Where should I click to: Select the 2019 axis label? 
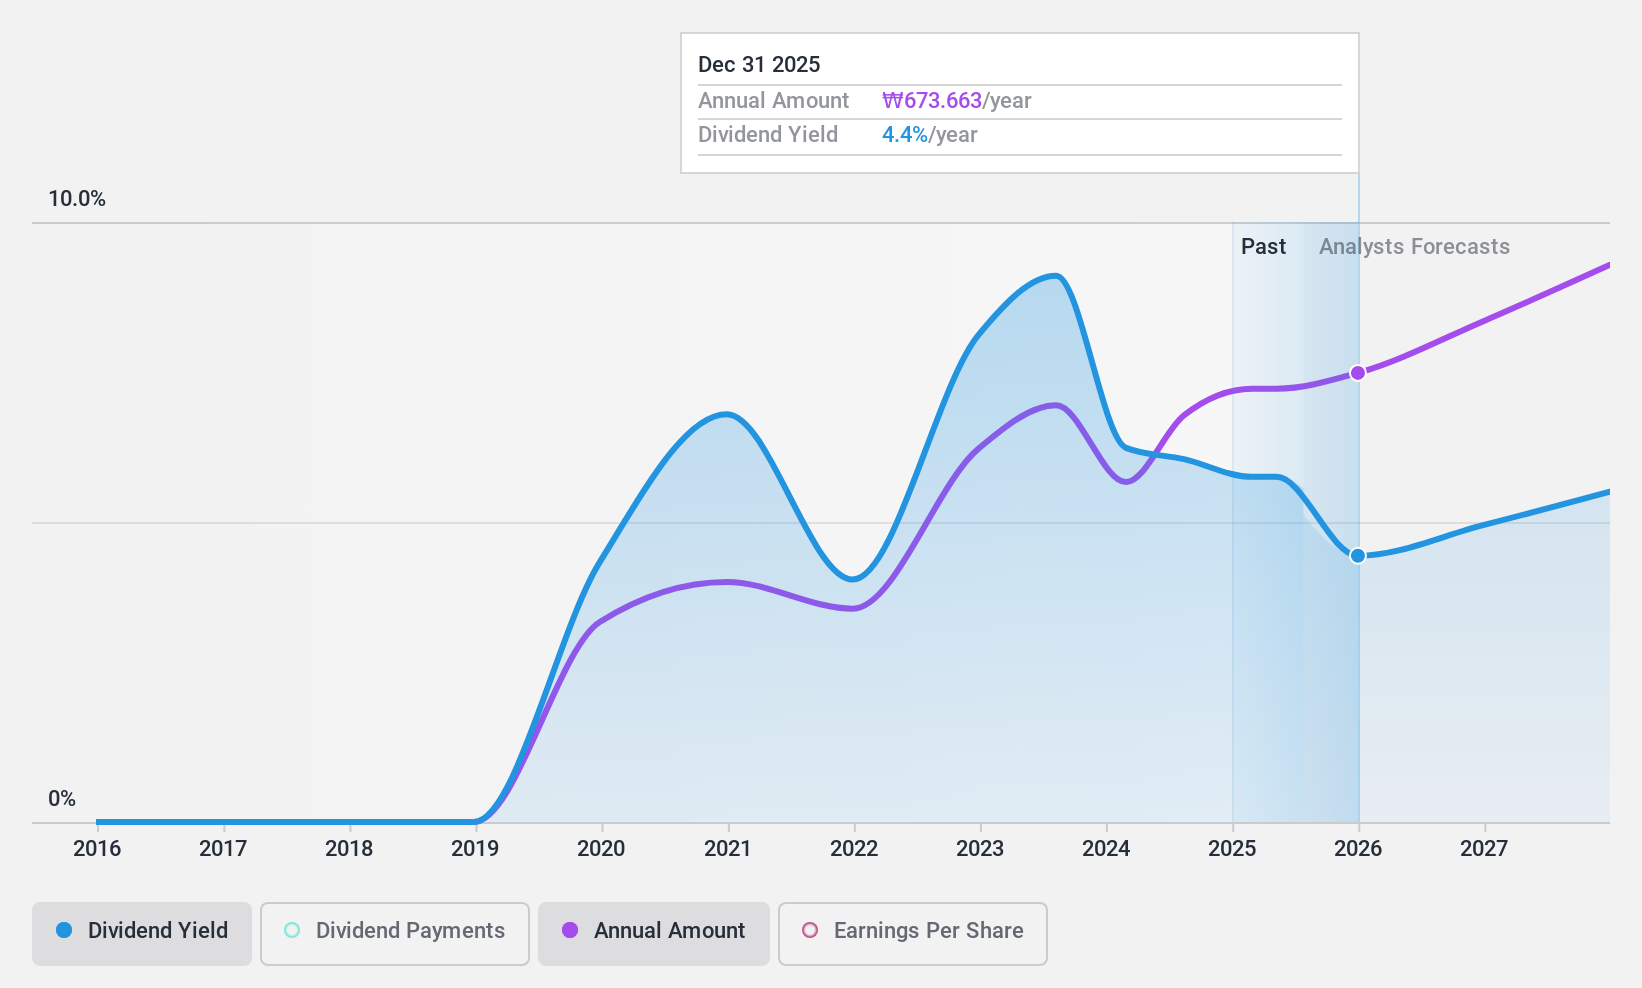475,849
